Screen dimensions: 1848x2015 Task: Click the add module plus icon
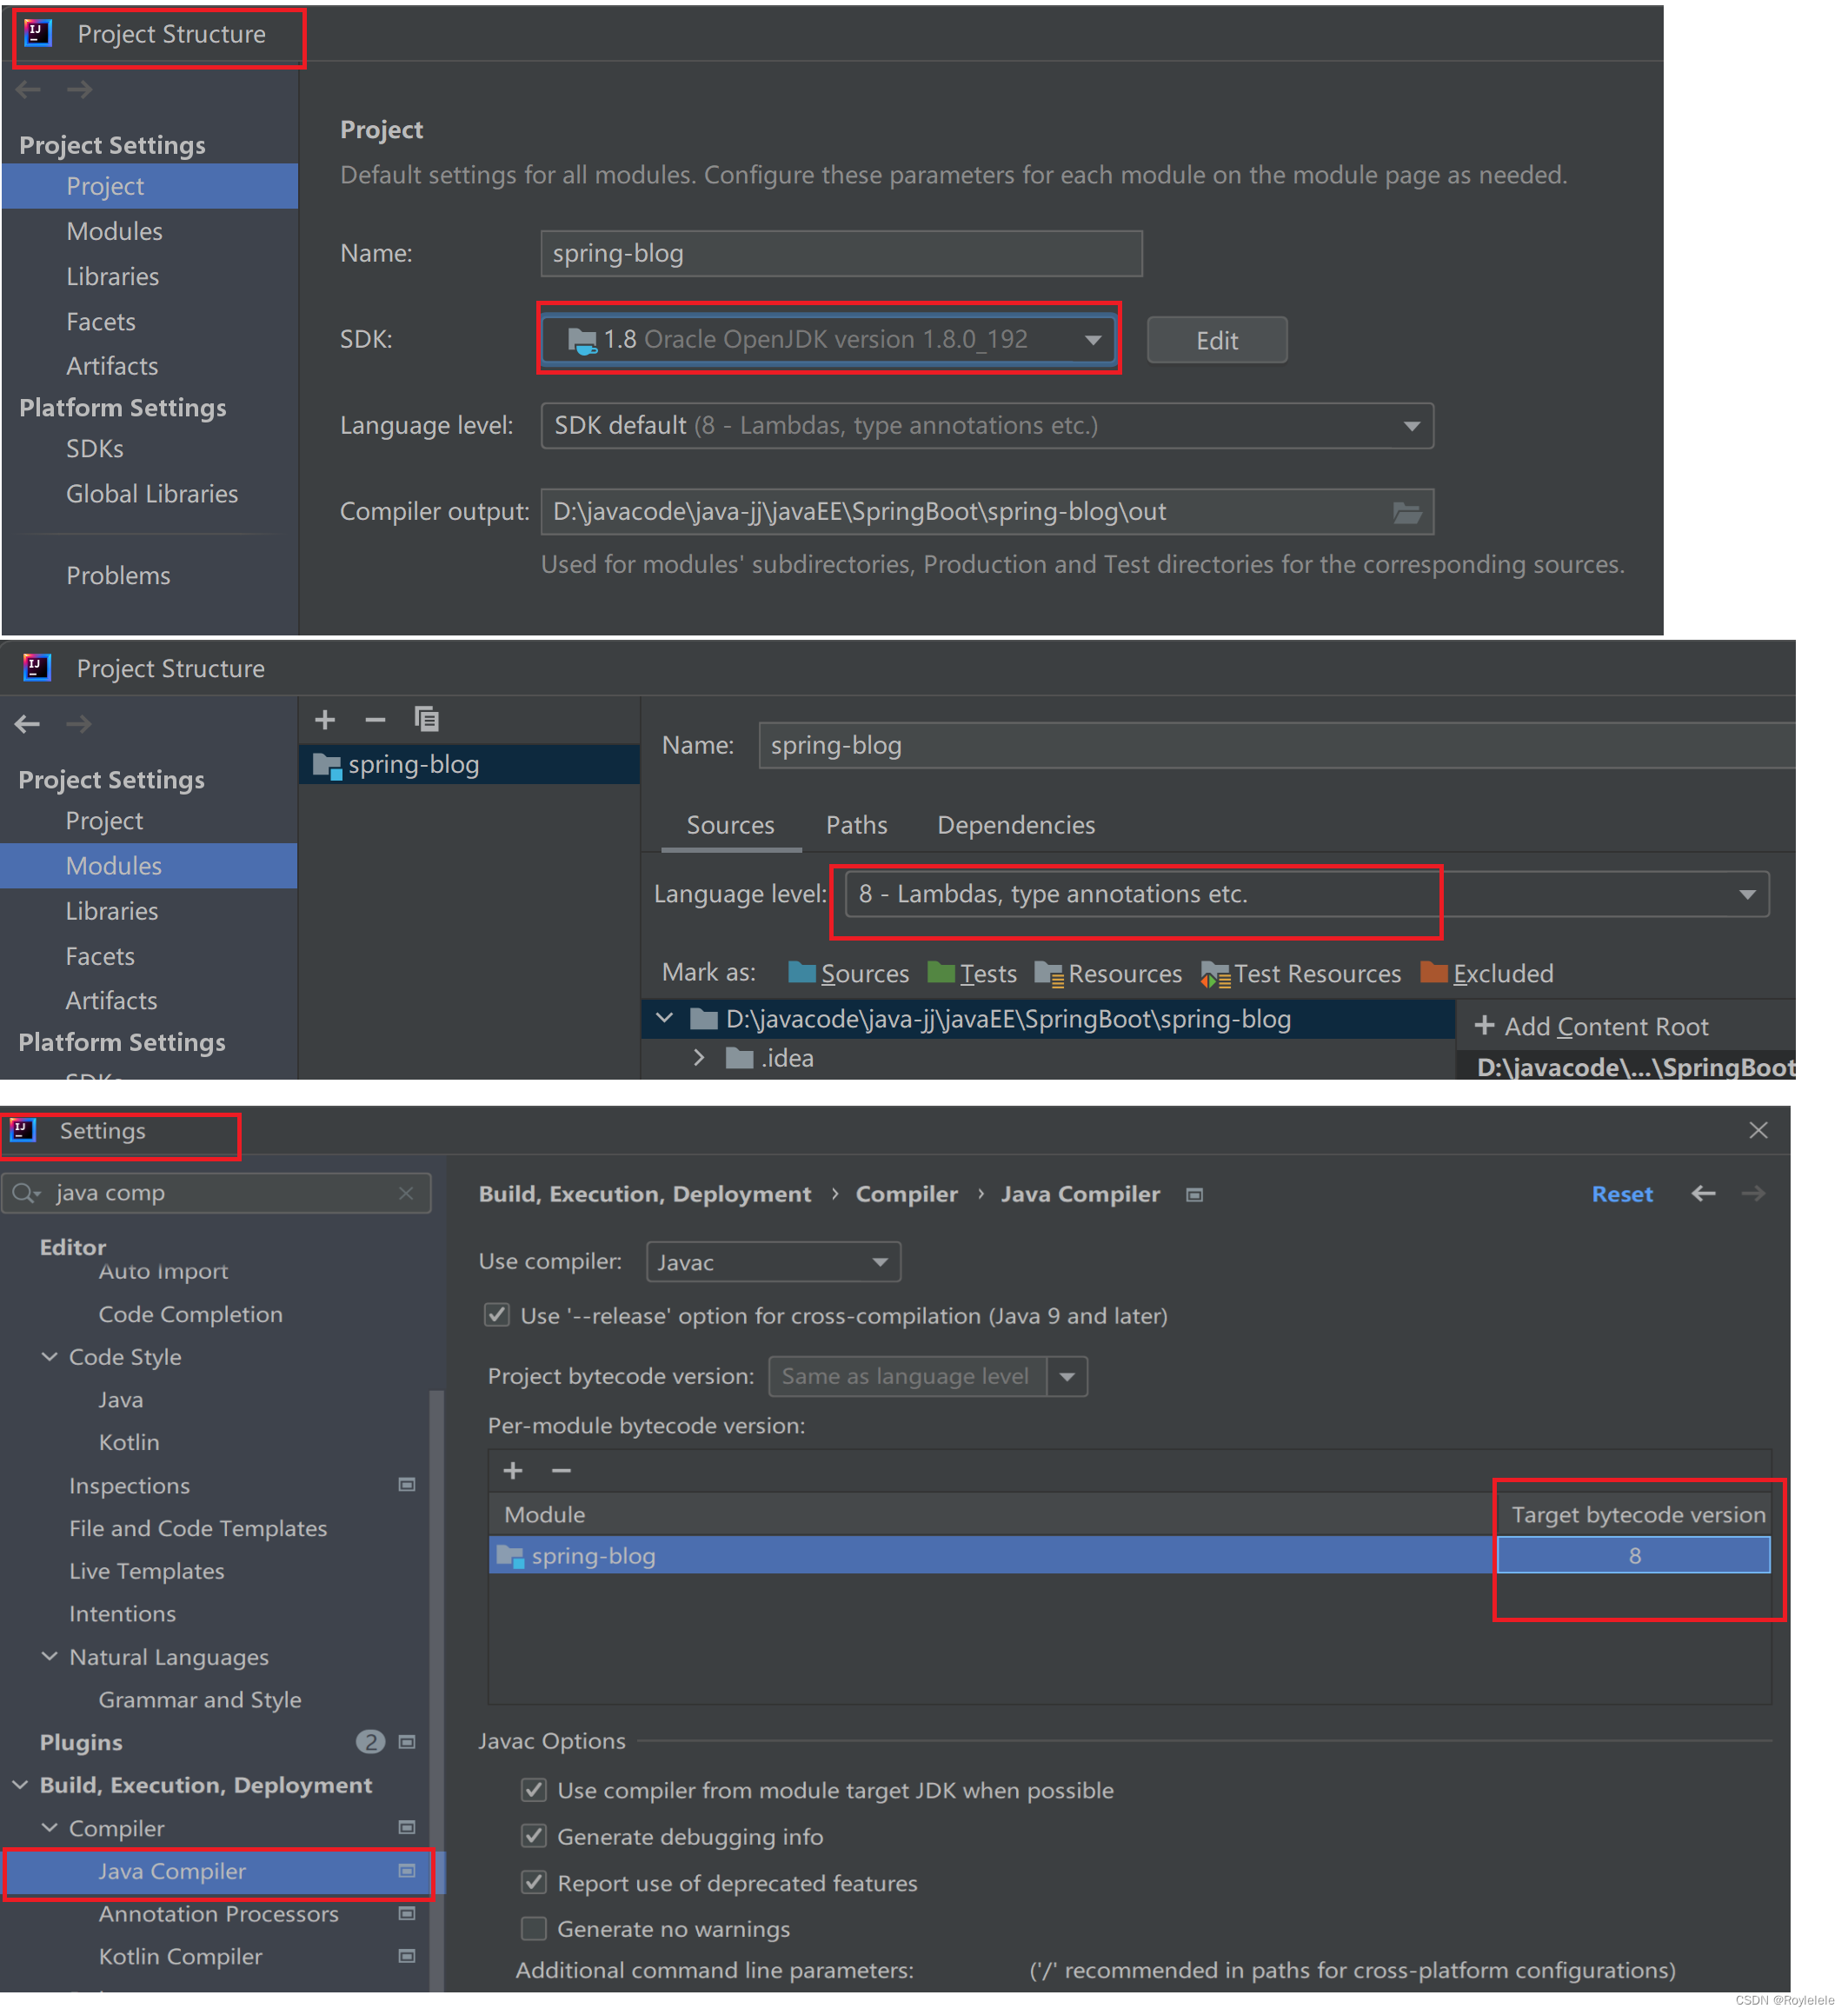coord(325,720)
